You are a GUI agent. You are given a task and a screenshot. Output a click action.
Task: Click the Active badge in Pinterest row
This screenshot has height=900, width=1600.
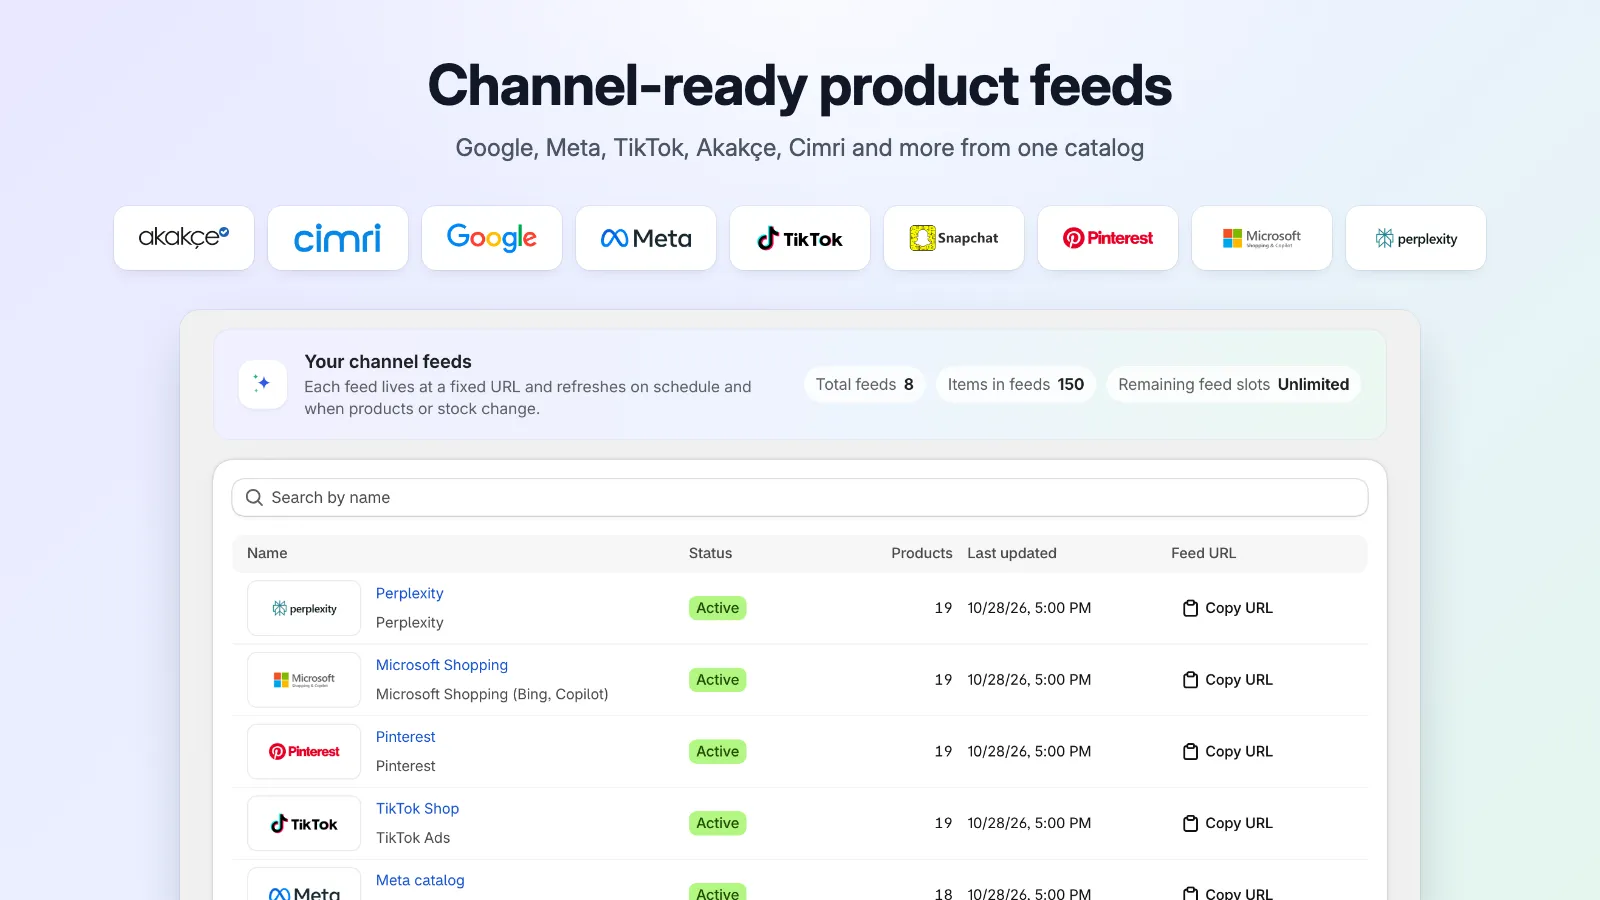coord(718,752)
